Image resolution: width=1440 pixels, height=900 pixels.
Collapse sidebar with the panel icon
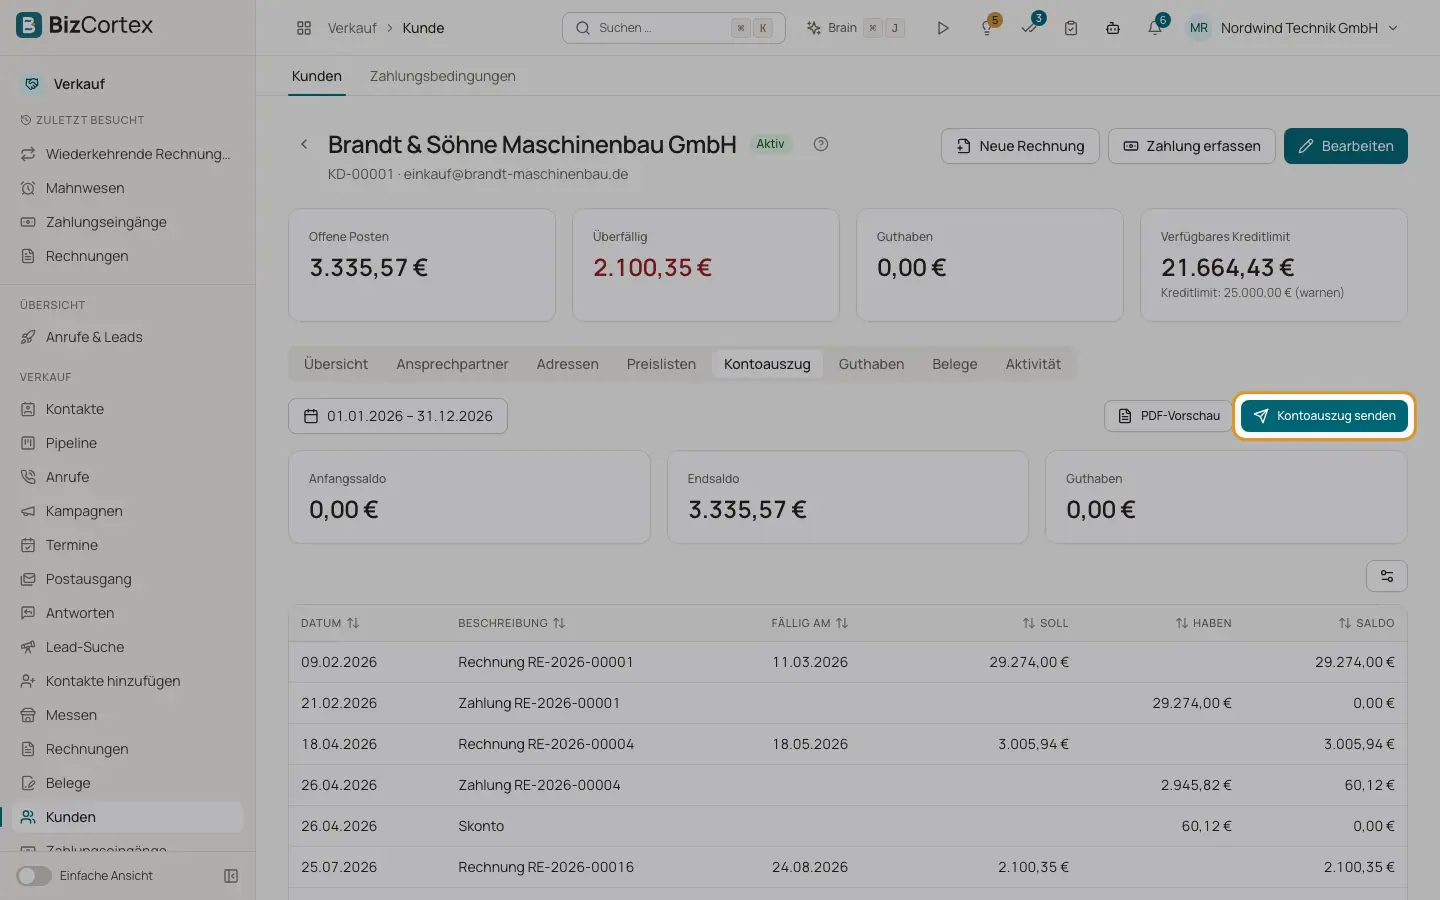(231, 876)
